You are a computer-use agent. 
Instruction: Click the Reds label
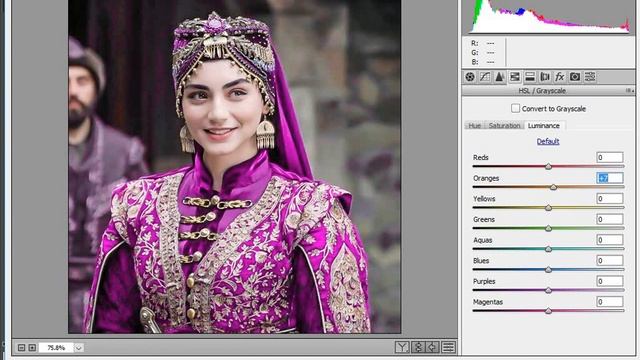pyautogui.click(x=480, y=158)
